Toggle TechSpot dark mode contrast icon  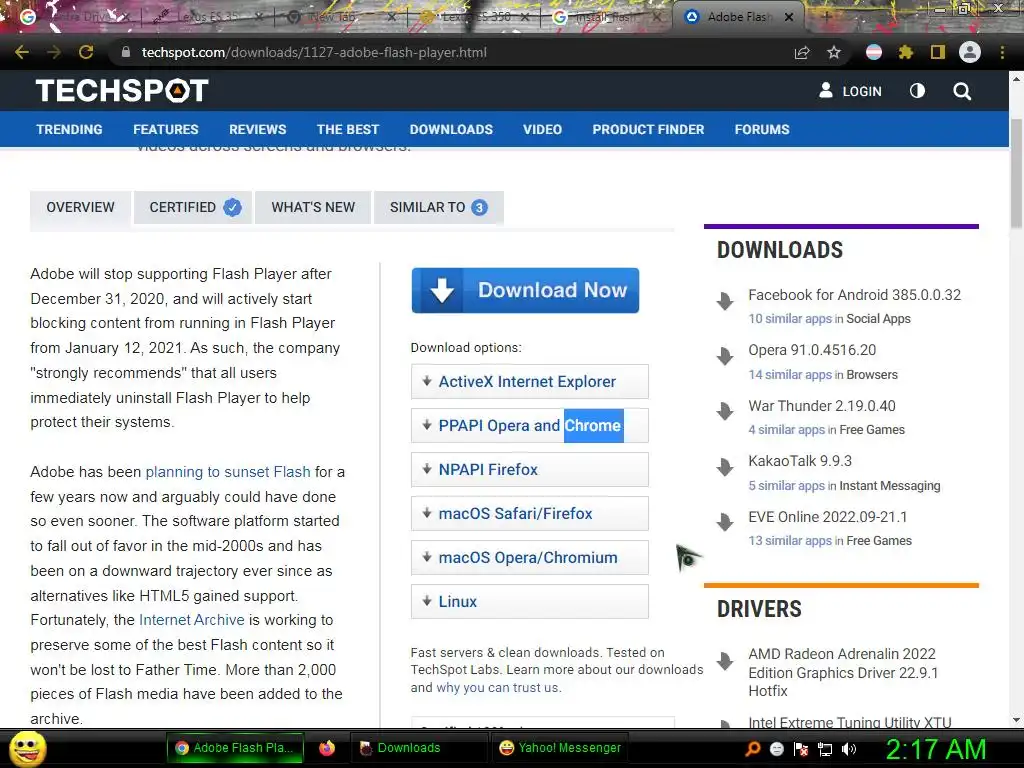[x=917, y=91]
